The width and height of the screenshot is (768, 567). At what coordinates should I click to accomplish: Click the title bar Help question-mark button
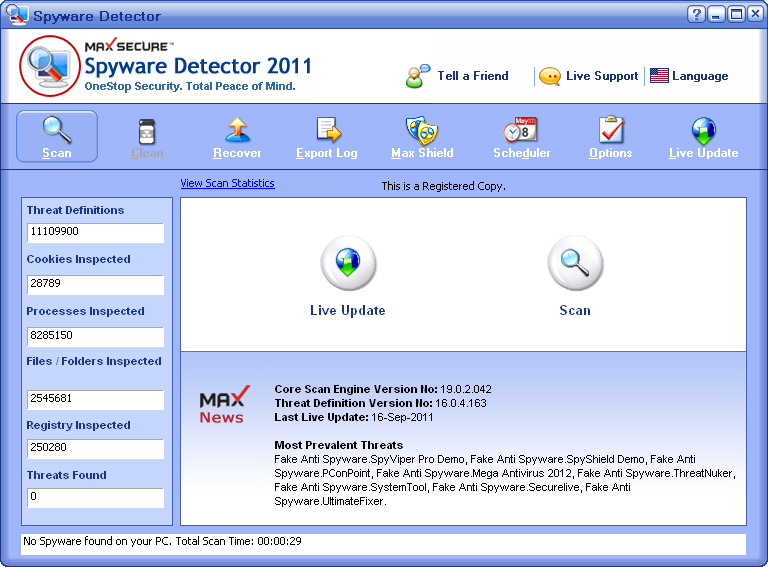(696, 14)
